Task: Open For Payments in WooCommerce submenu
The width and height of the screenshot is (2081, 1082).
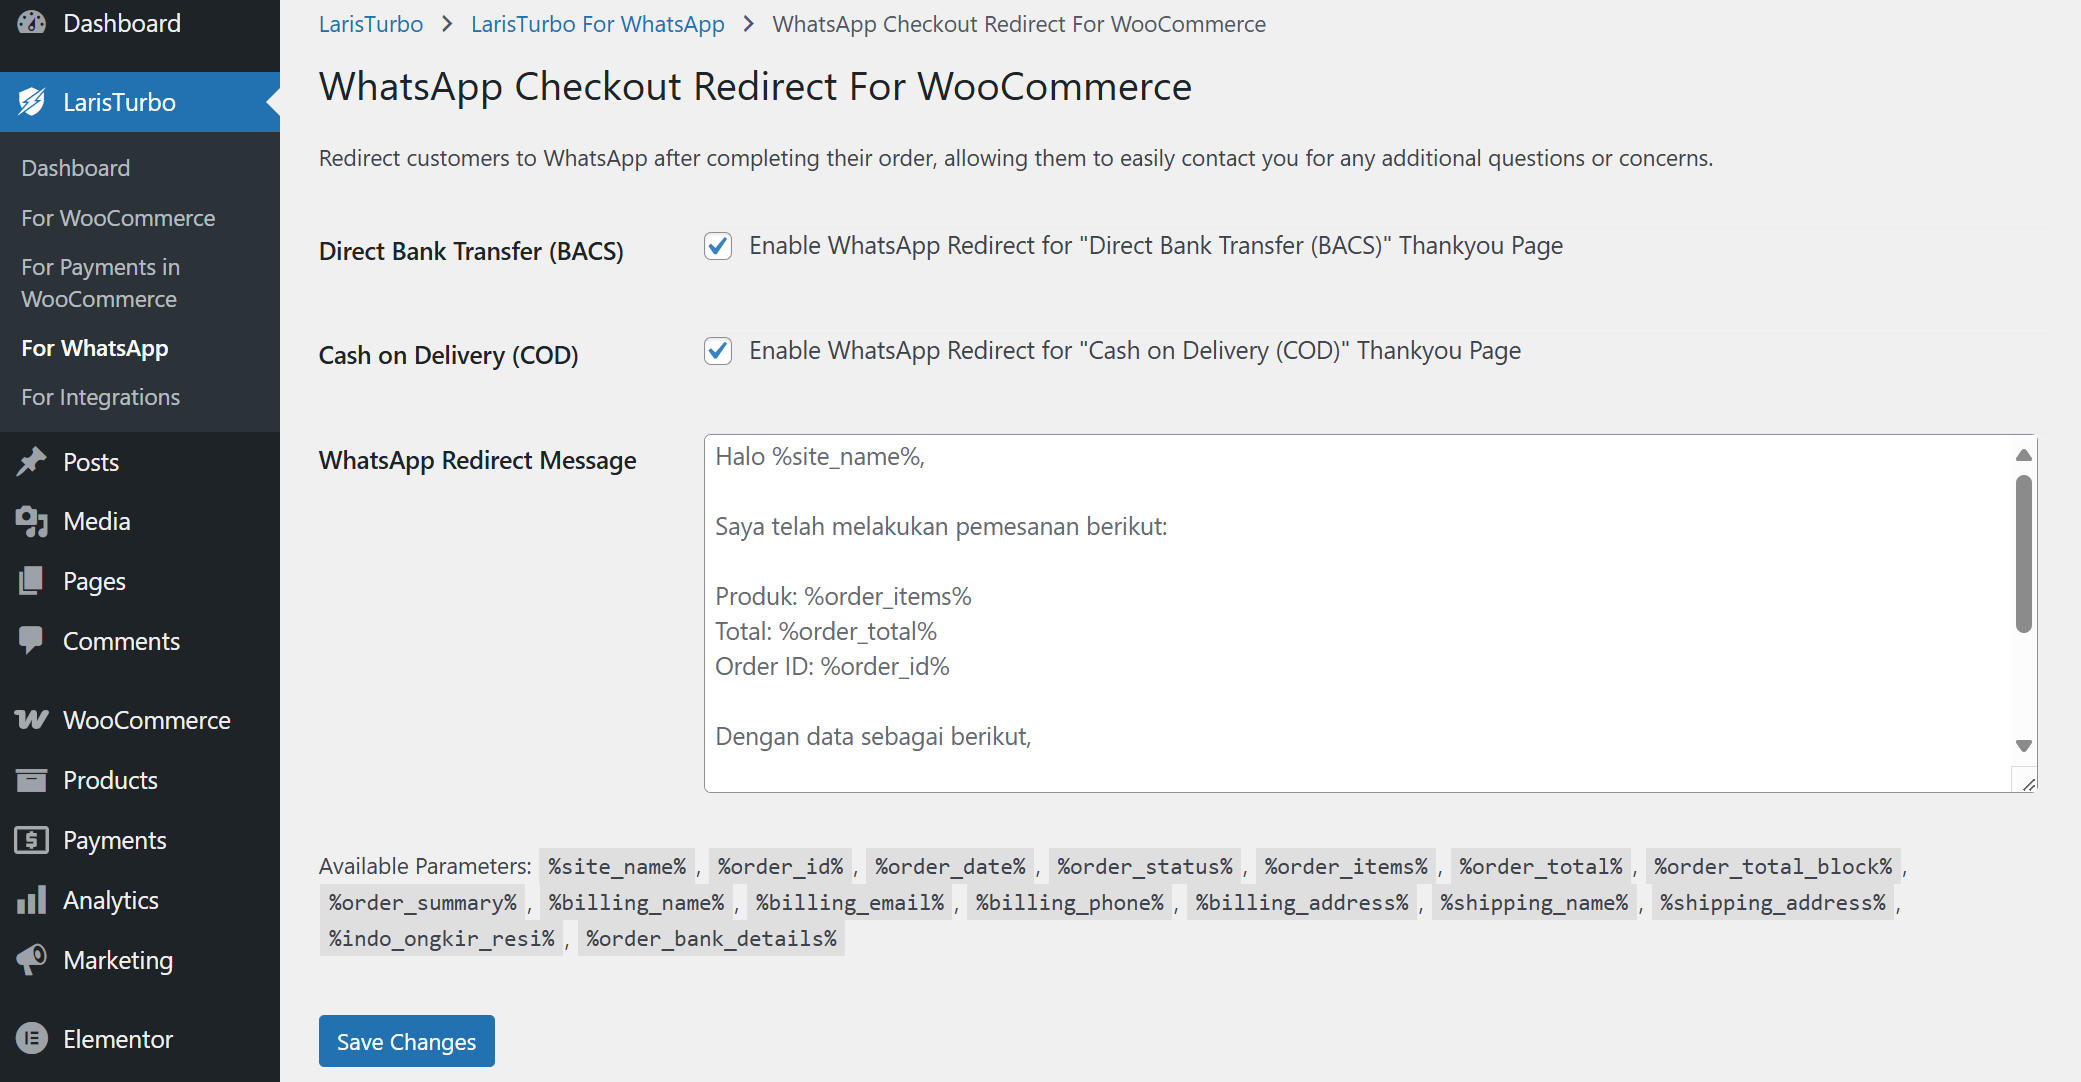Action: coord(100,283)
